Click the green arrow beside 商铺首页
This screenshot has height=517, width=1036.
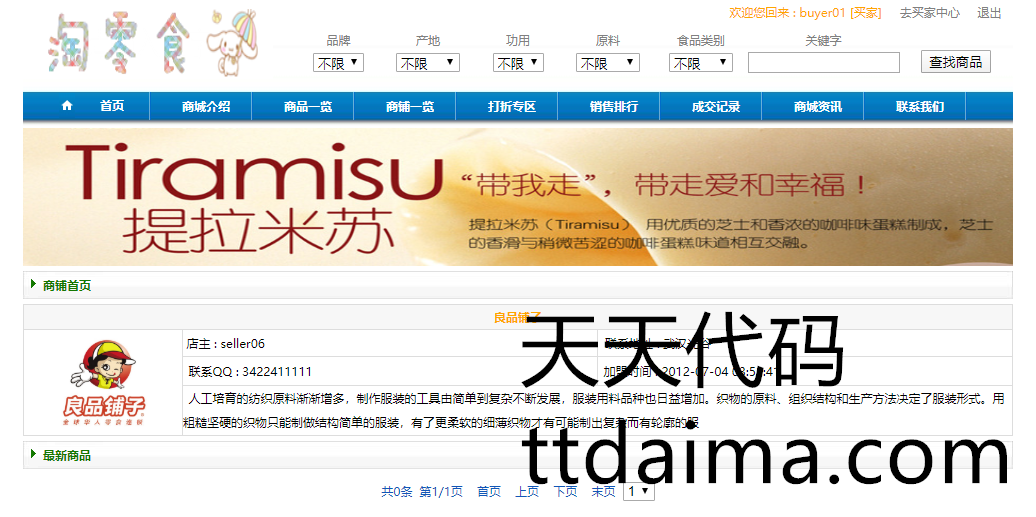pos(34,285)
